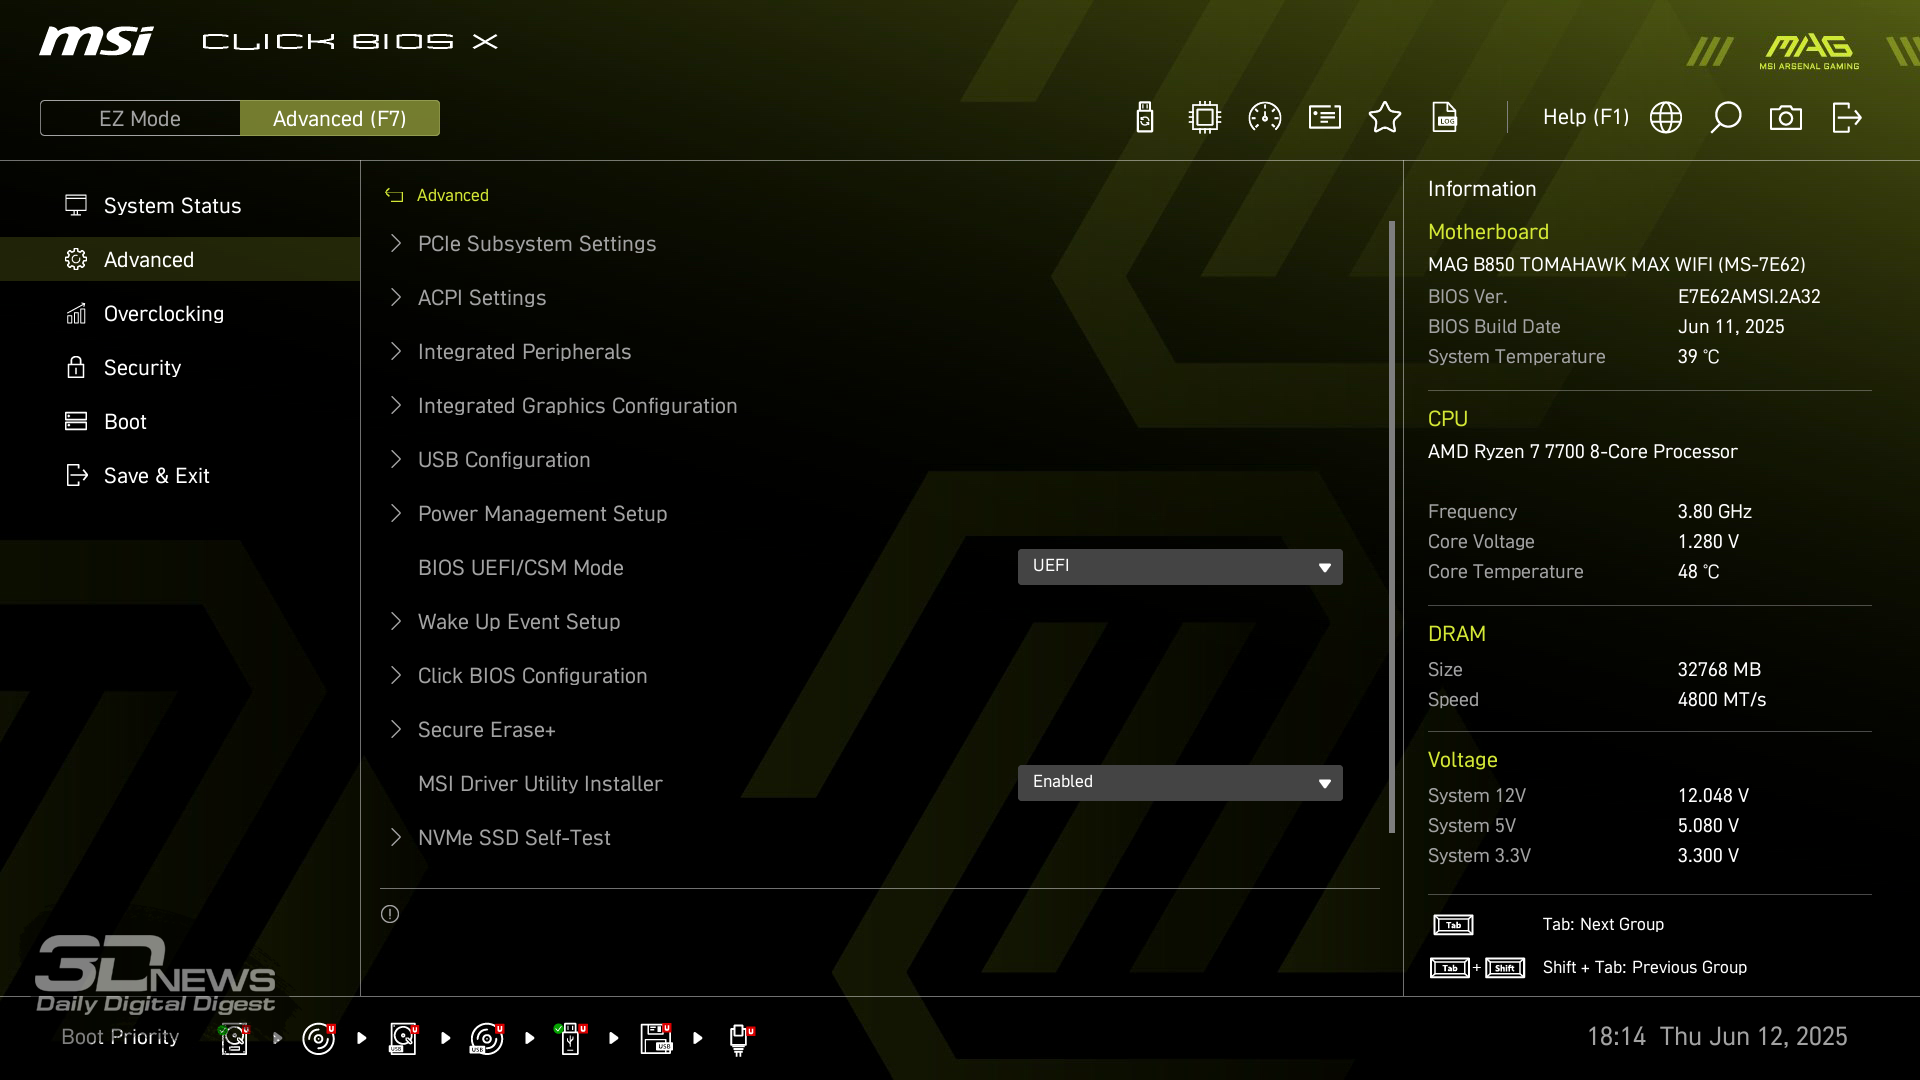Viewport: 1920px width, 1080px height.
Task: Click AMD Ryzen 7 7700 processor name
Action: pyautogui.click(x=1582, y=451)
